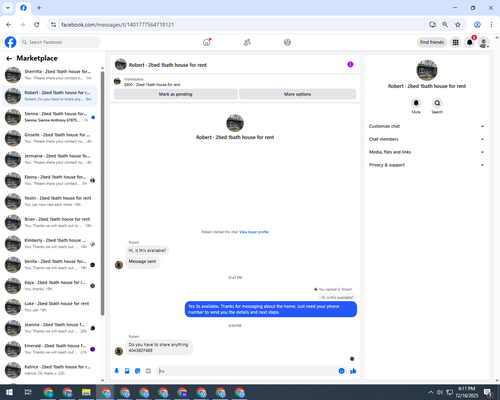Open the Windows Start menu
The width and height of the screenshot is (500, 400).
point(9,392)
